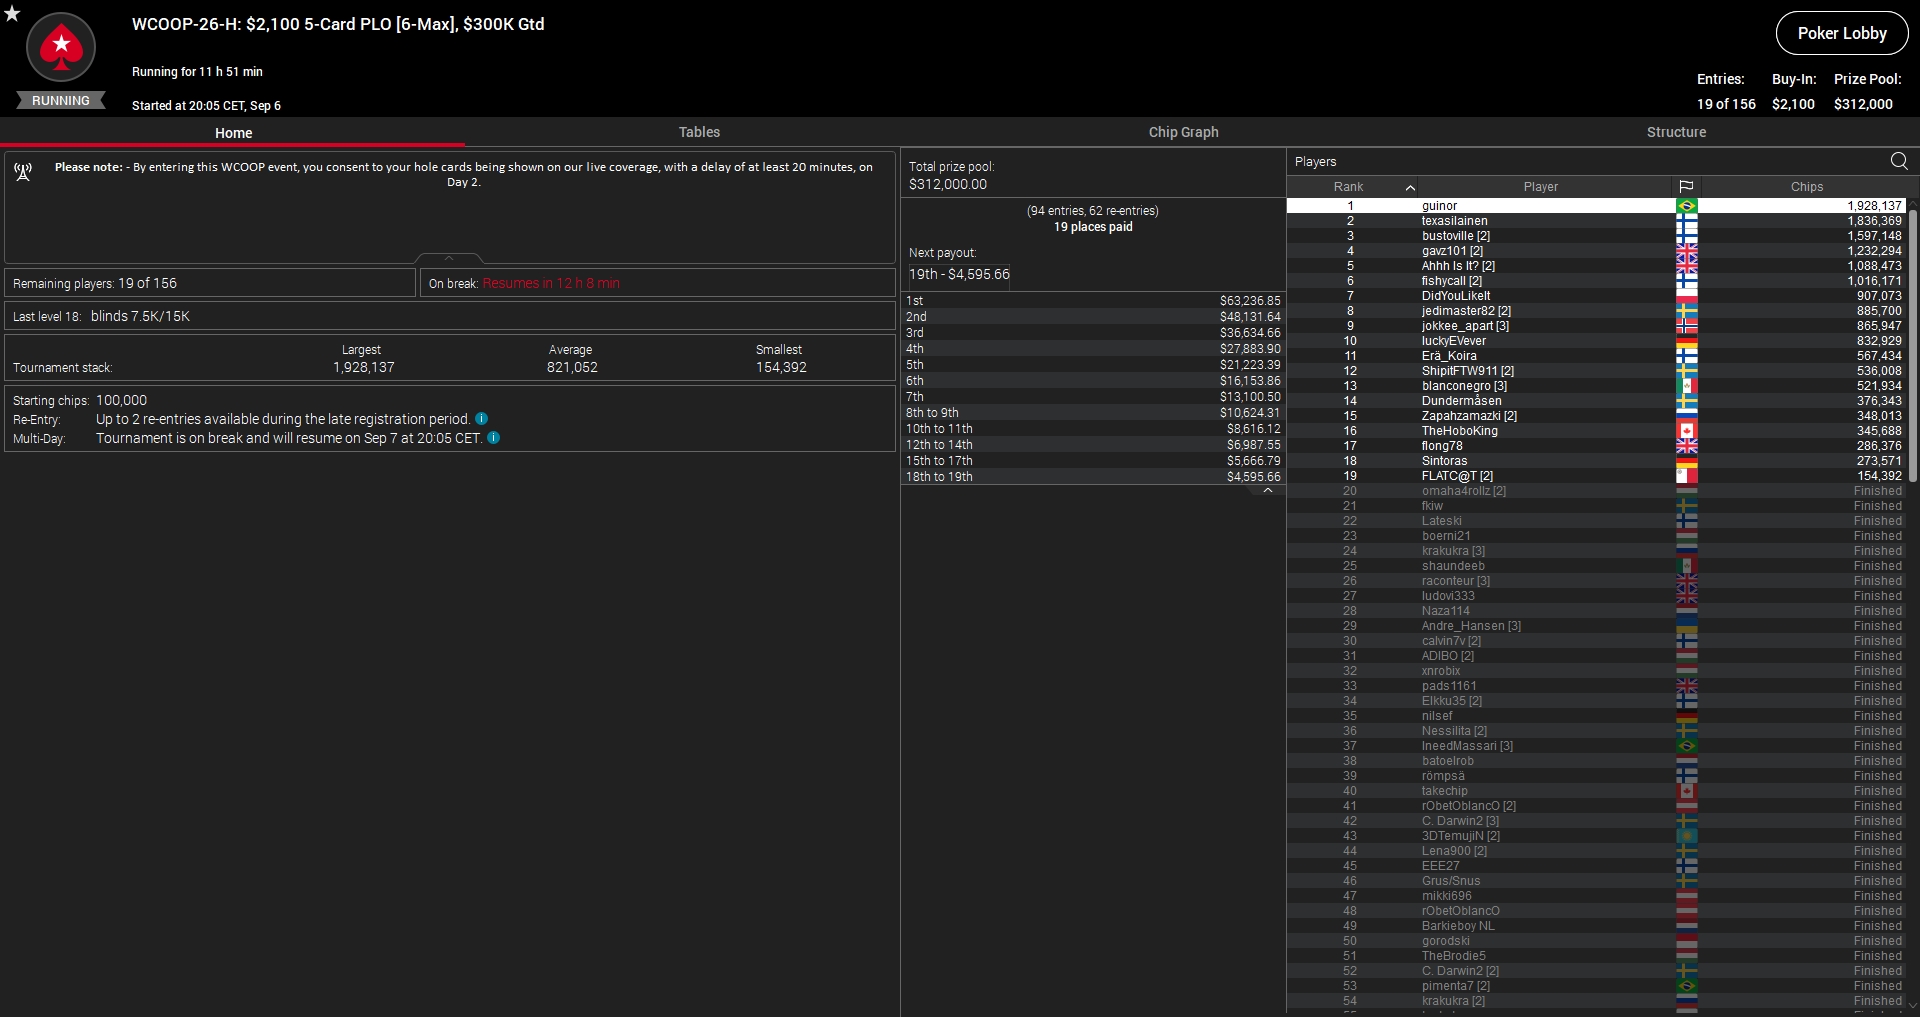Click Total prize pool $312,000.00

951,176
